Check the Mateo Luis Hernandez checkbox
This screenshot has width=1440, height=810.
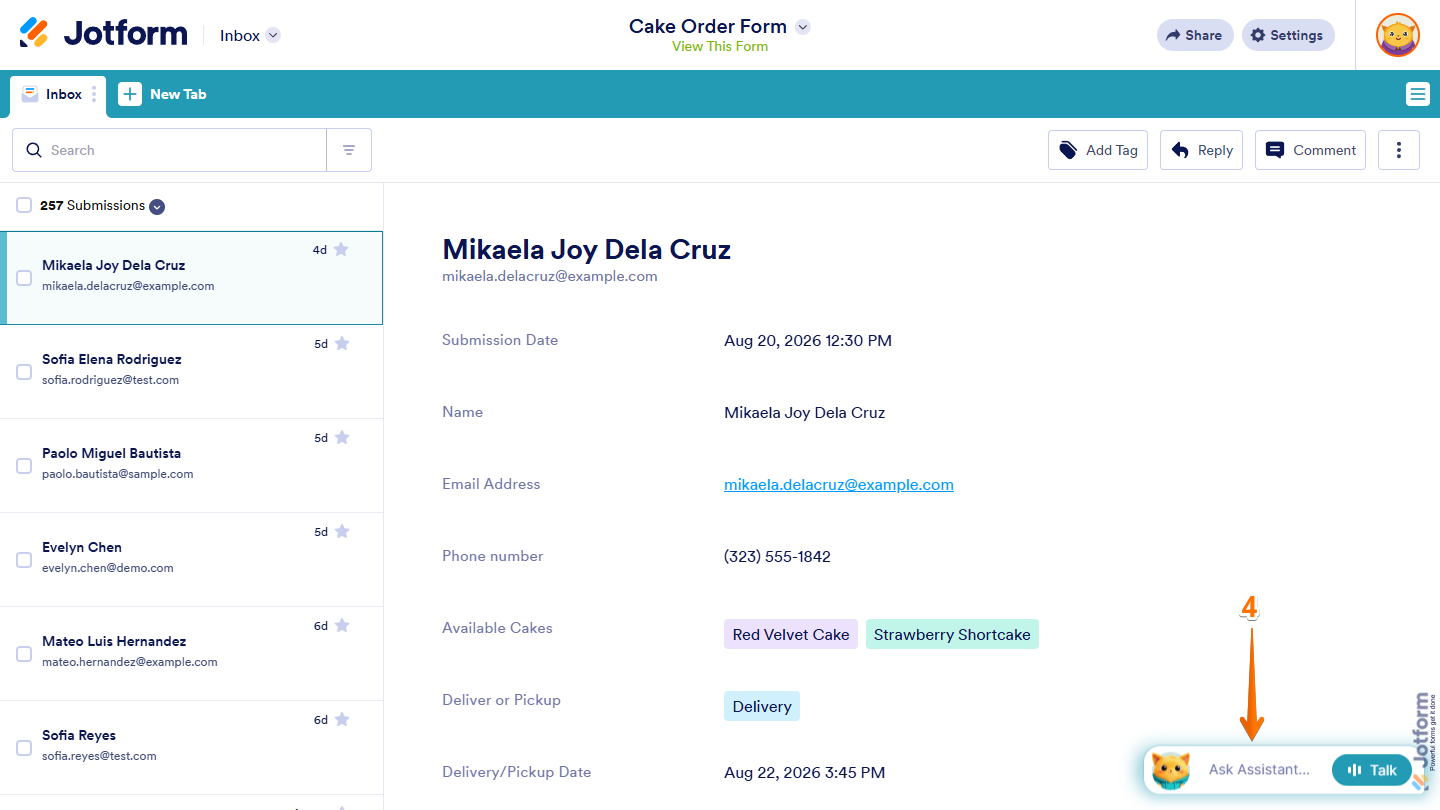[24, 654]
